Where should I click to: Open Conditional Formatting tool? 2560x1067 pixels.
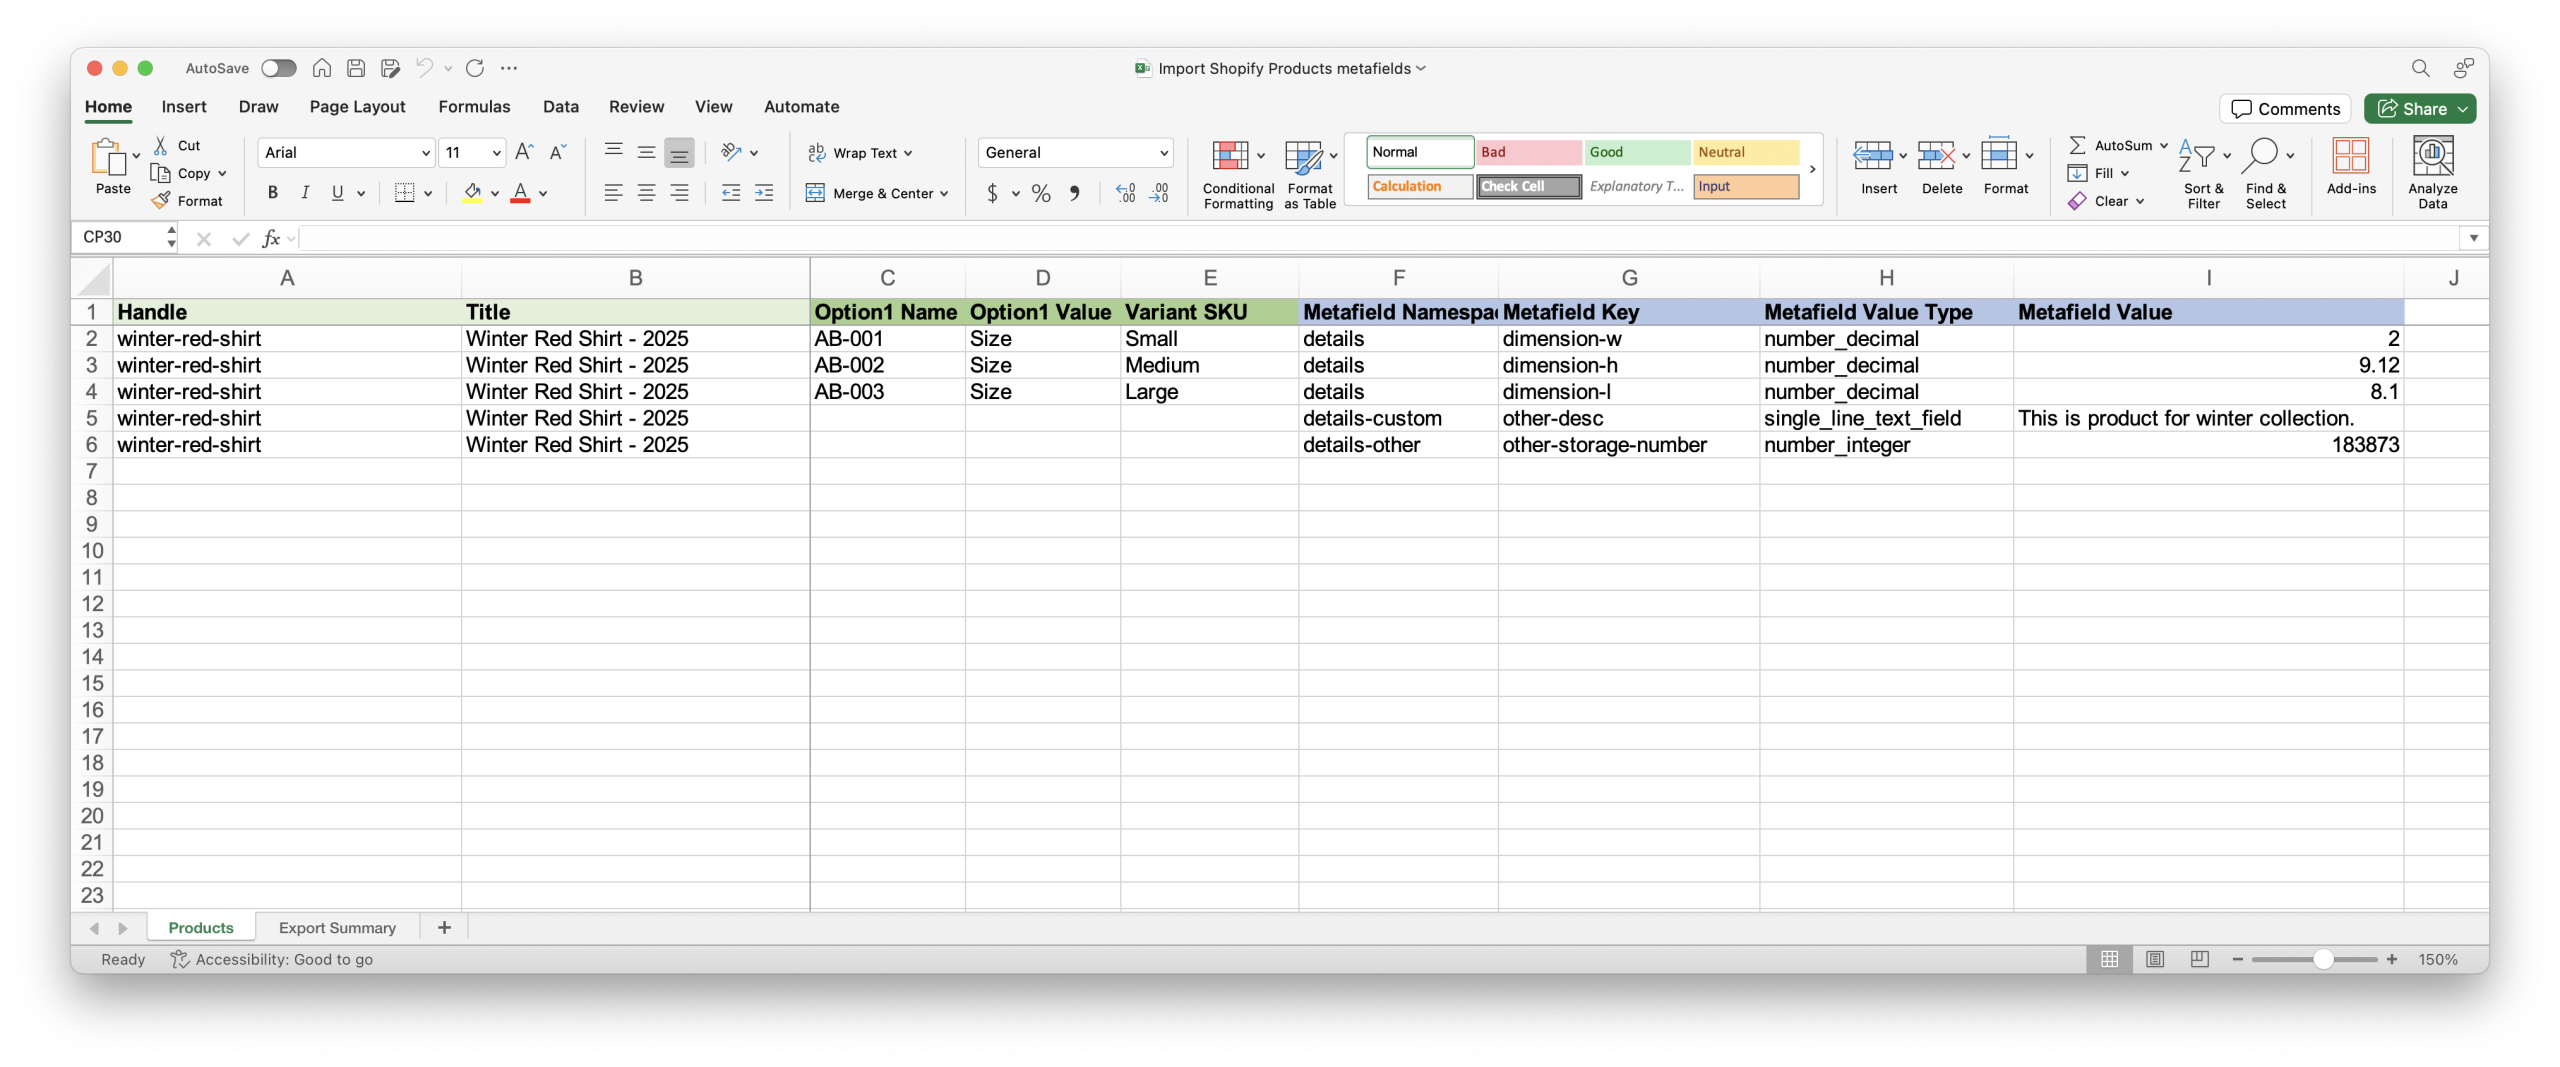(1237, 172)
